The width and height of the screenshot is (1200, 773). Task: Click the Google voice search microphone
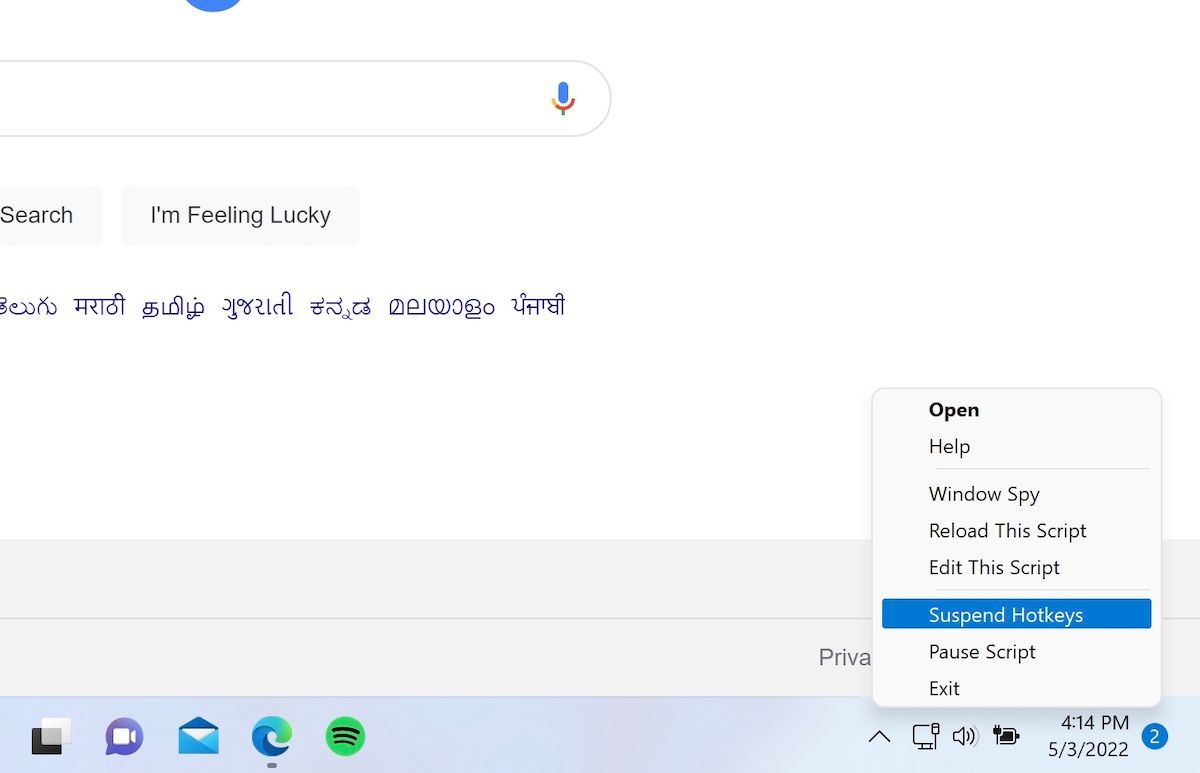tap(562, 97)
